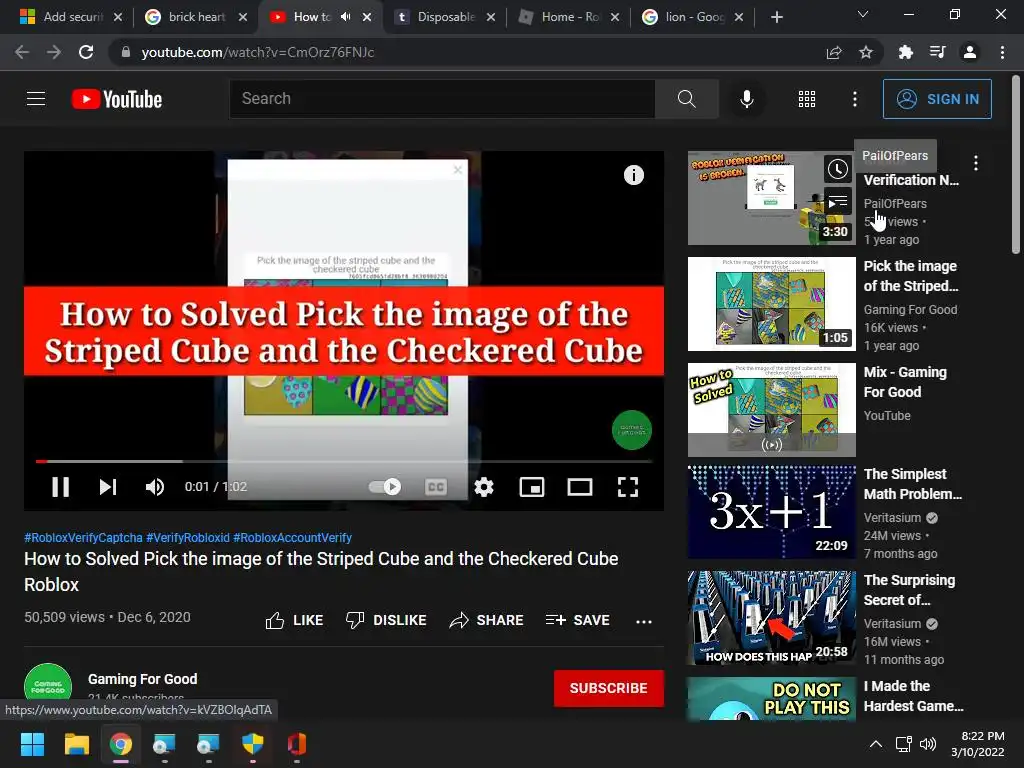Open YouTube settings three-dot menu
The width and height of the screenshot is (1024, 768).
coord(854,99)
